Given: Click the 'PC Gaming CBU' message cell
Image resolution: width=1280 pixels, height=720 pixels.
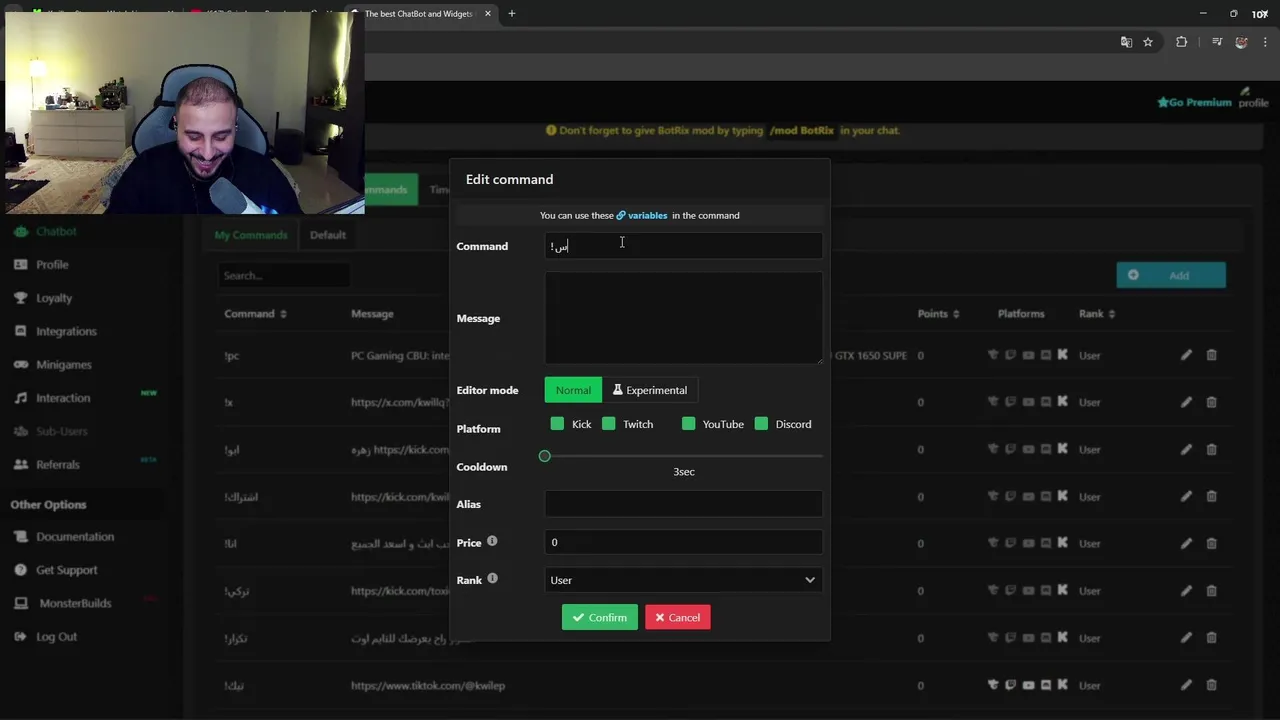Looking at the screenshot, I should 400,355.
